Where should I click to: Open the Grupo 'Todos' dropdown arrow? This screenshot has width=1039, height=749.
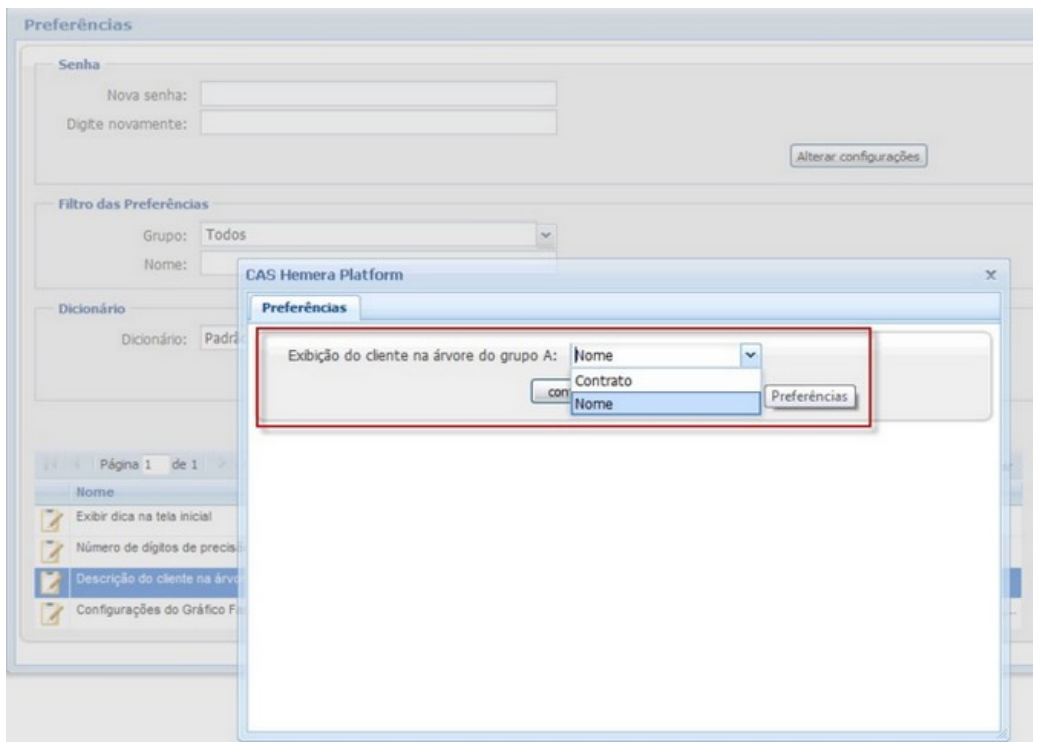pyautogui.click(x=546, y=236)
